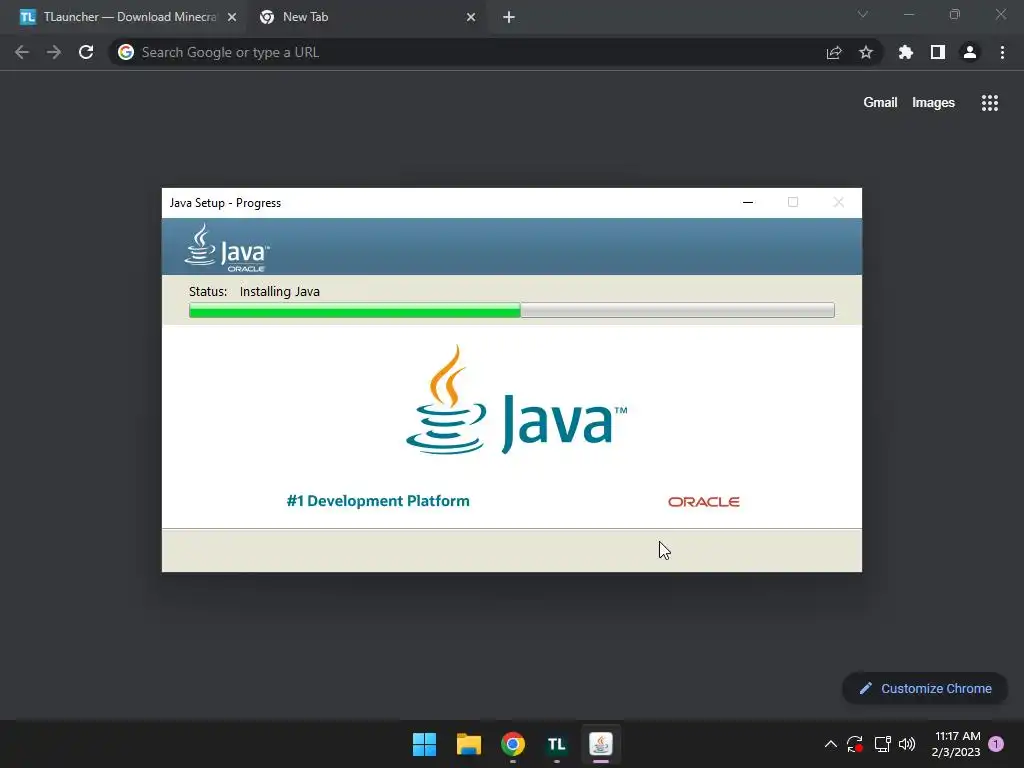Screen dimensions: 1024x768
Task: Click the ORACLE red logo text
Action: [703, 502]
